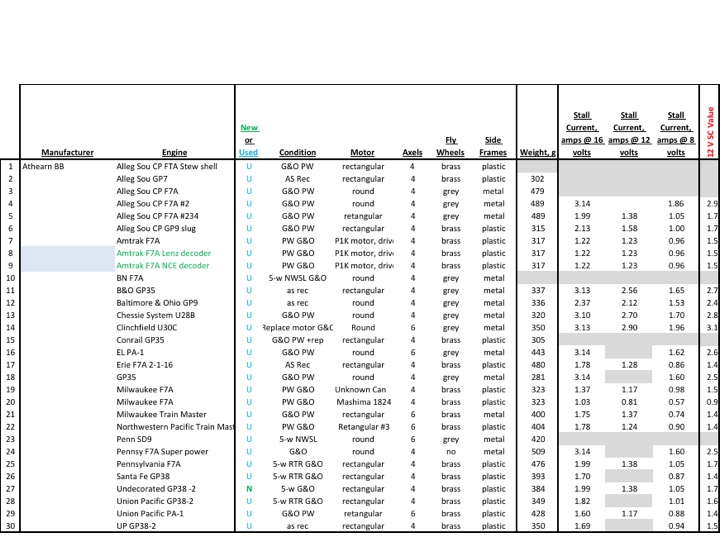
Task: Select weight 509 in Pennsy F7A row
Action: (538, 452)
